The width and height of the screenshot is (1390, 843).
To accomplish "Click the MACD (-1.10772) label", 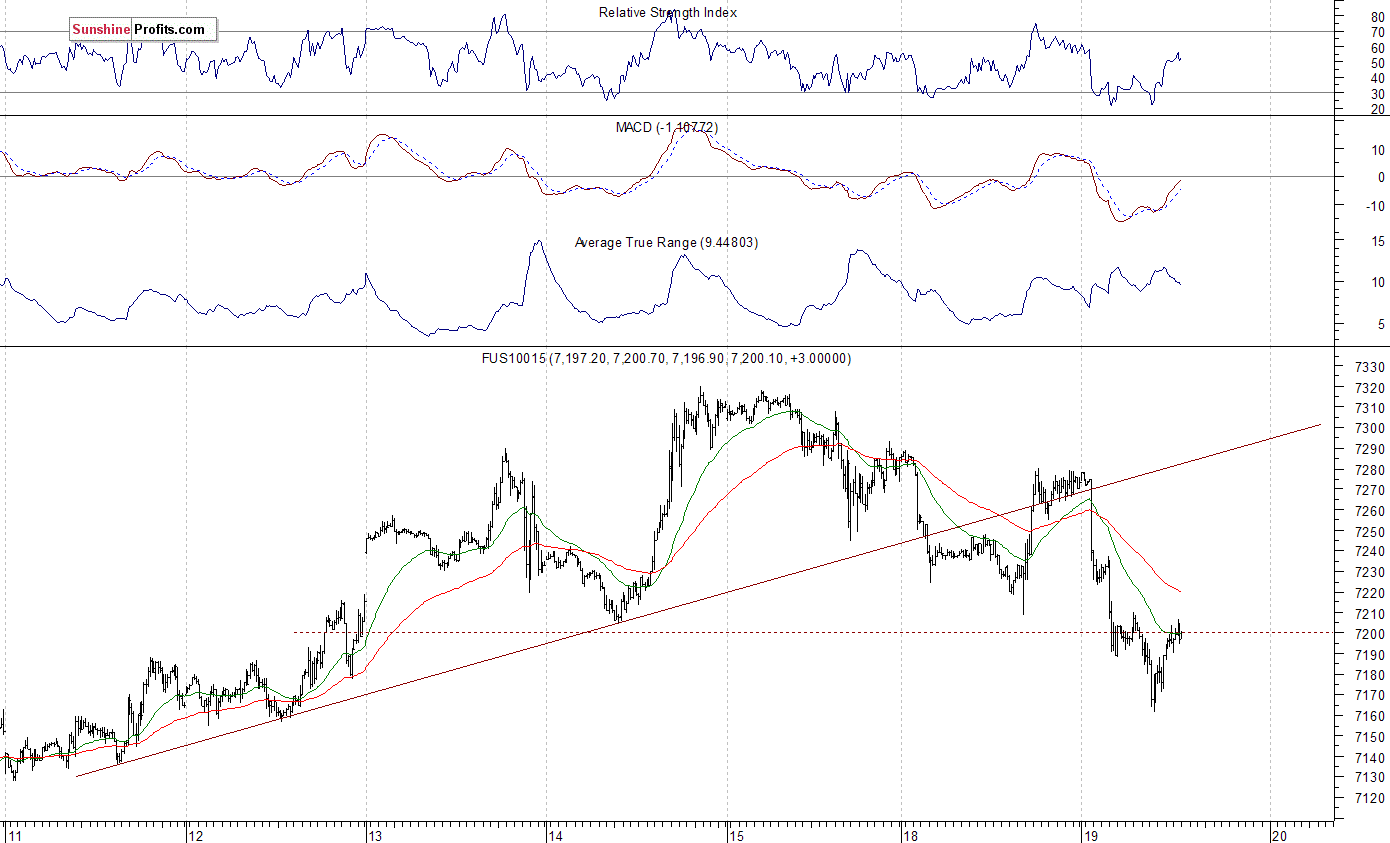I will [x=666, y=127].
